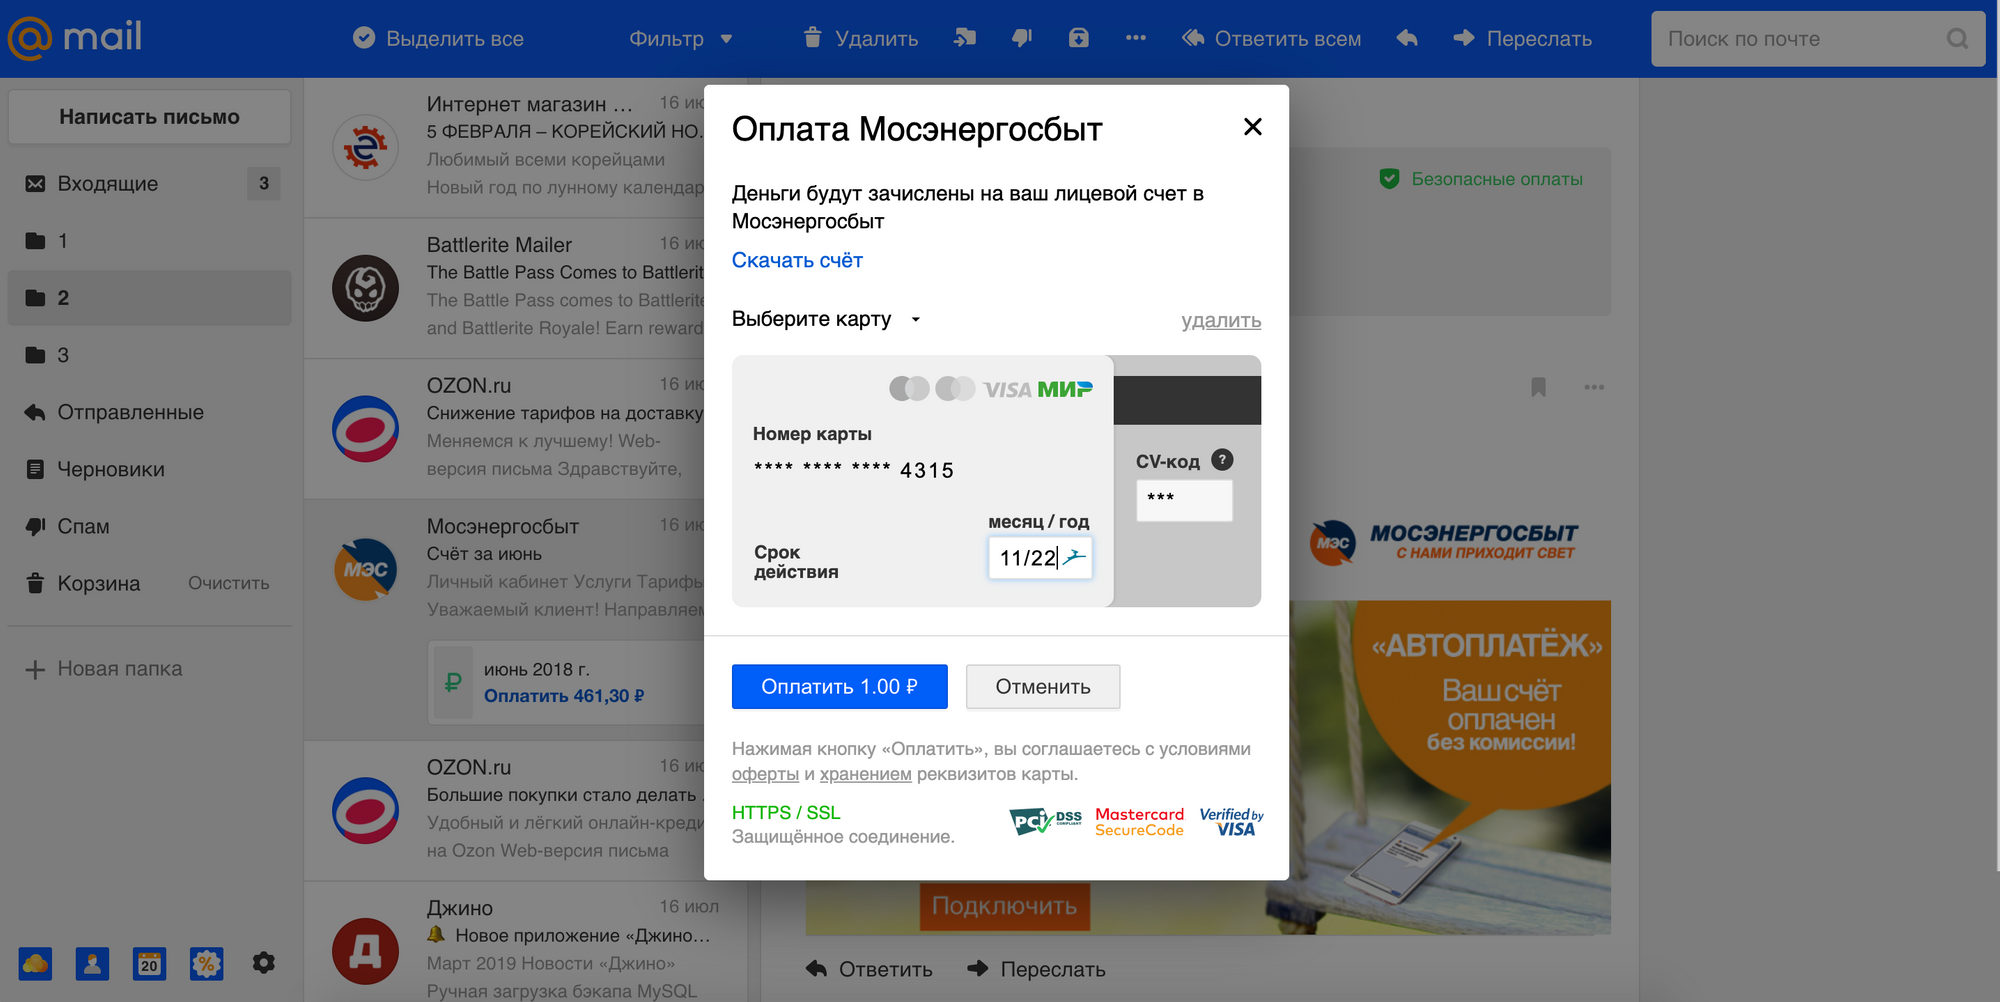
Task: Click Переслать below the email
Action: click(x=1036, y=969)
